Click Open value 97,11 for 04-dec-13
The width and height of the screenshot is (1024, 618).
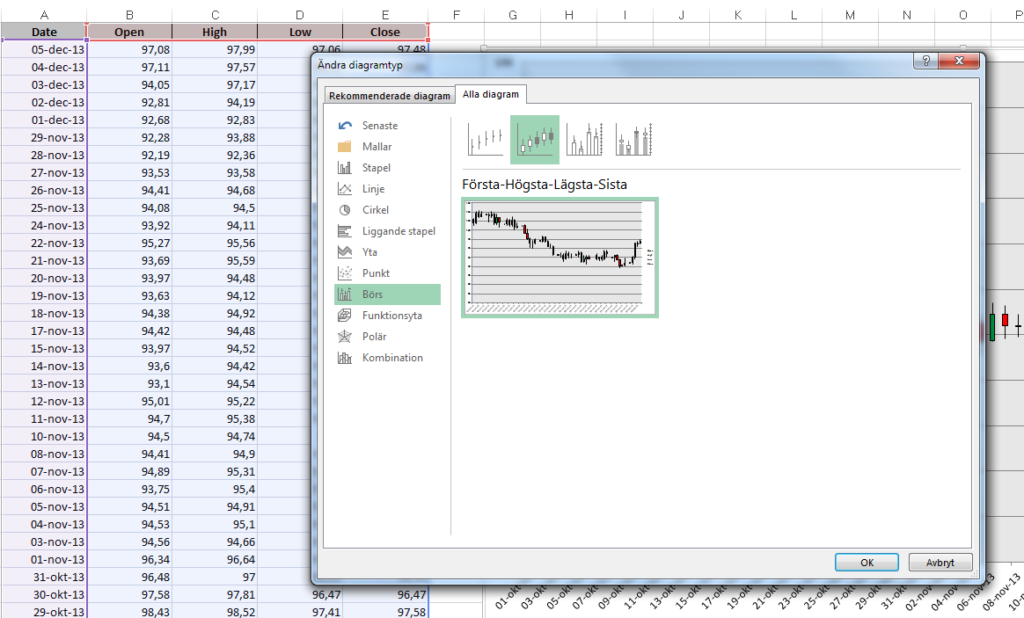pyautogui.click(x=129, y=67)
